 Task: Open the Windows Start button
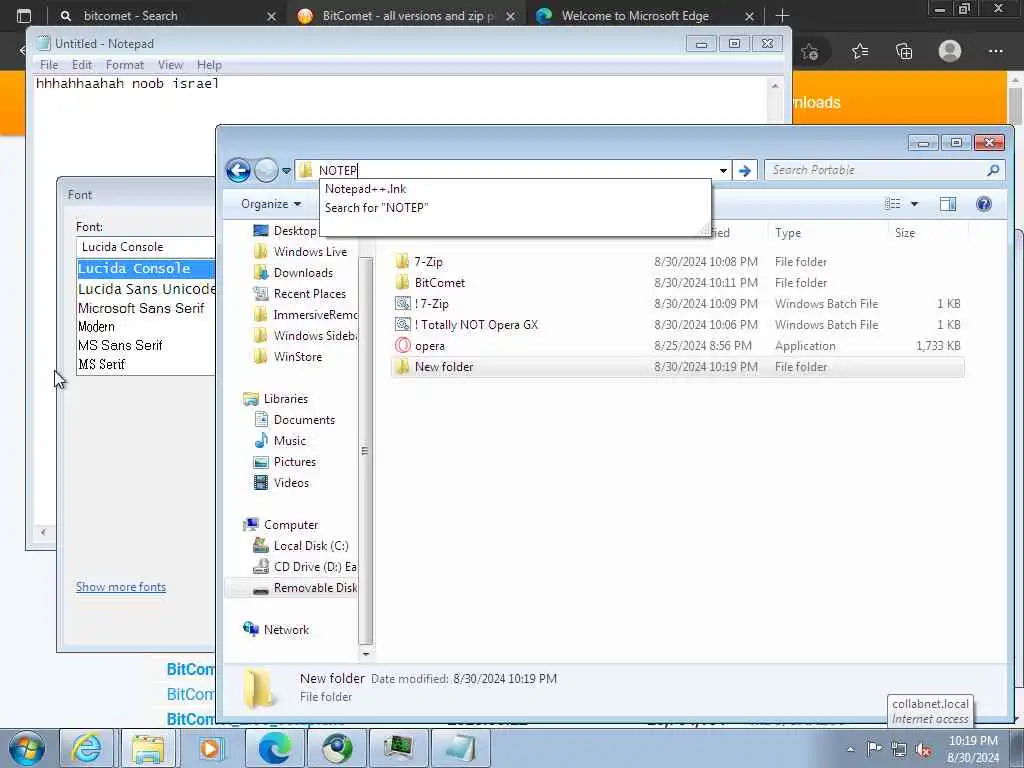click(x=27, y=748)
